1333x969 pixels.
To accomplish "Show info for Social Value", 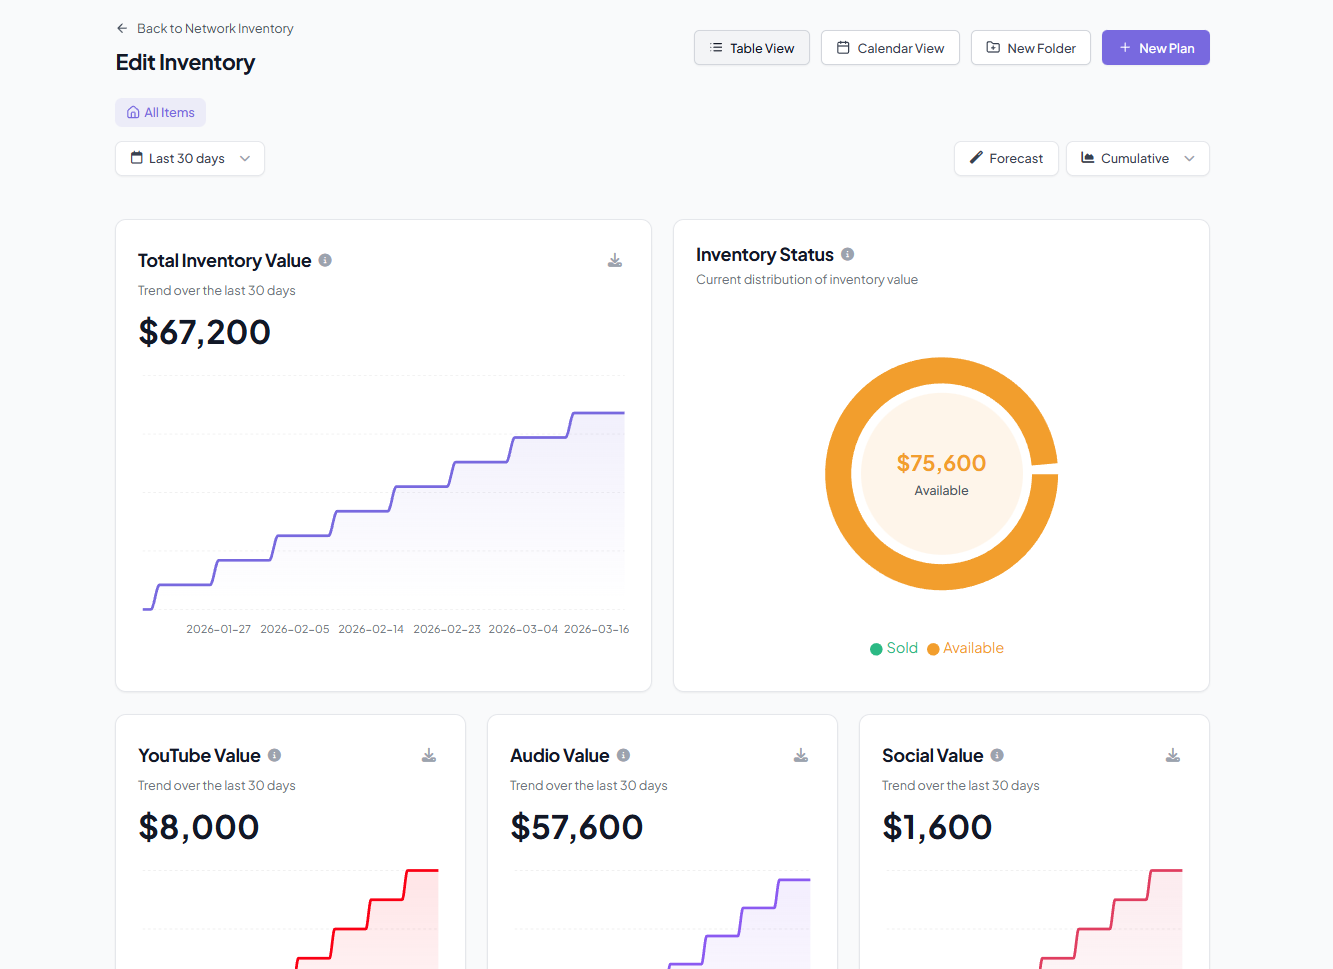I will (x=997, y=756).
